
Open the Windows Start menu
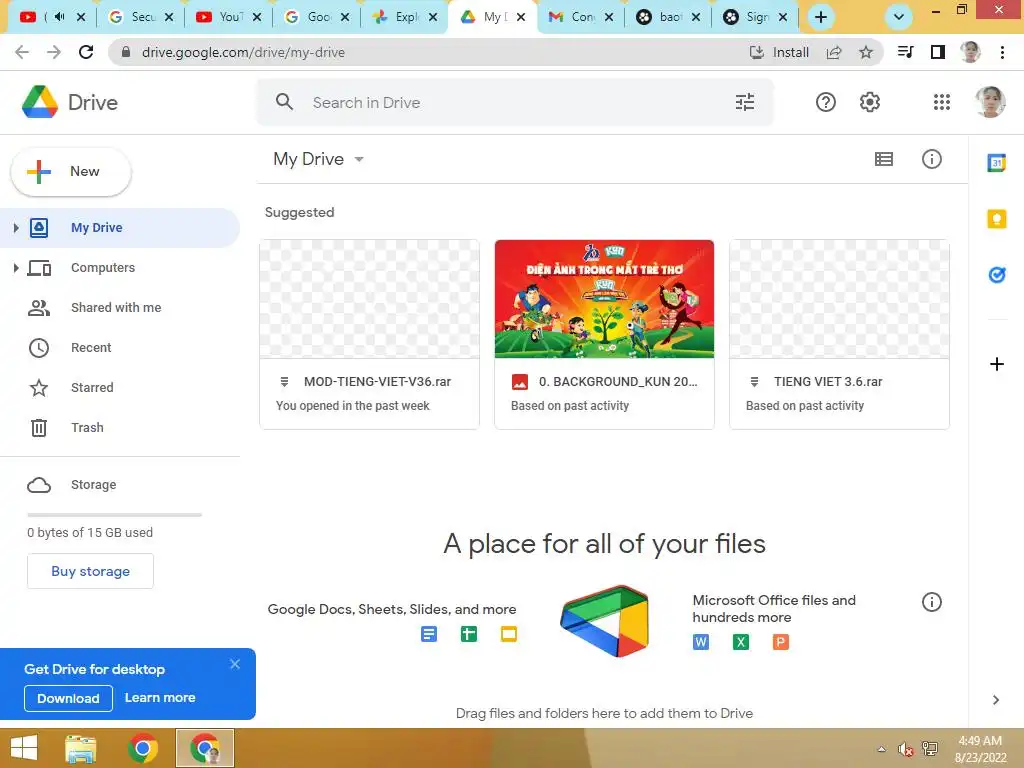(24, 748)
